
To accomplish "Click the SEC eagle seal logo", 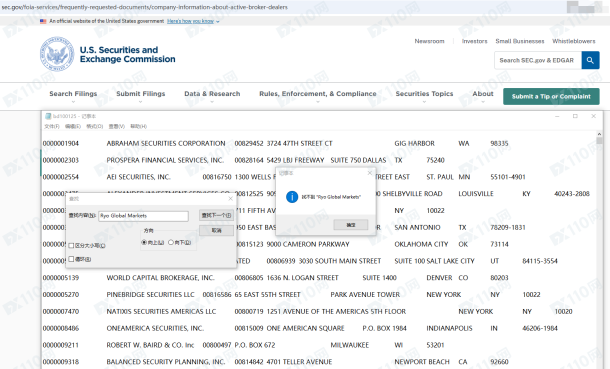I will coord(57,54).
